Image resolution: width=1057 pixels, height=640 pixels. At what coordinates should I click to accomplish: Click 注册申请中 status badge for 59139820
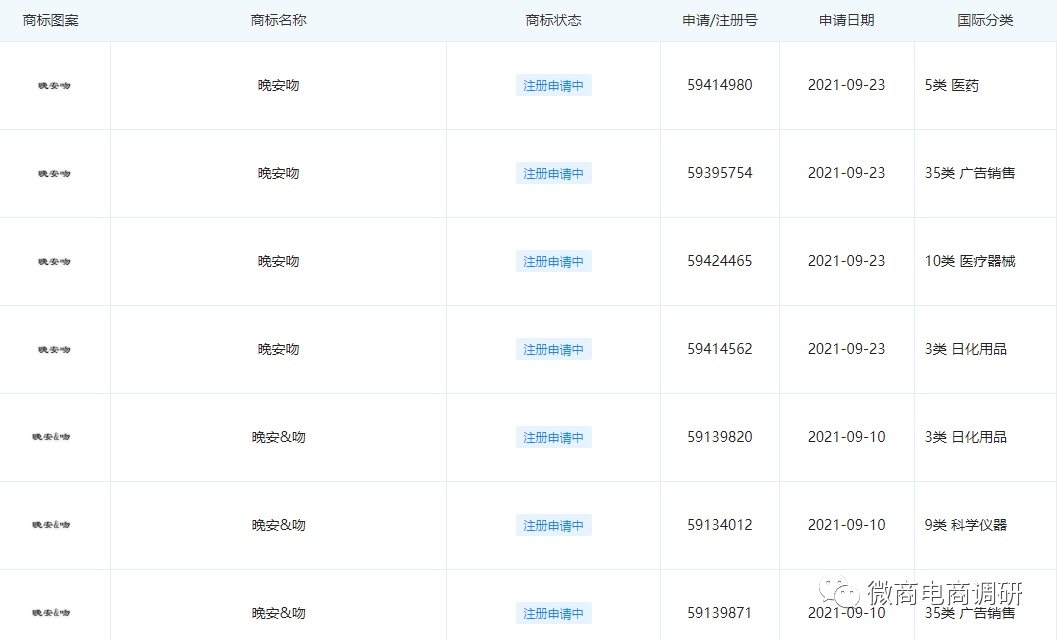click(x=553, y=437)
